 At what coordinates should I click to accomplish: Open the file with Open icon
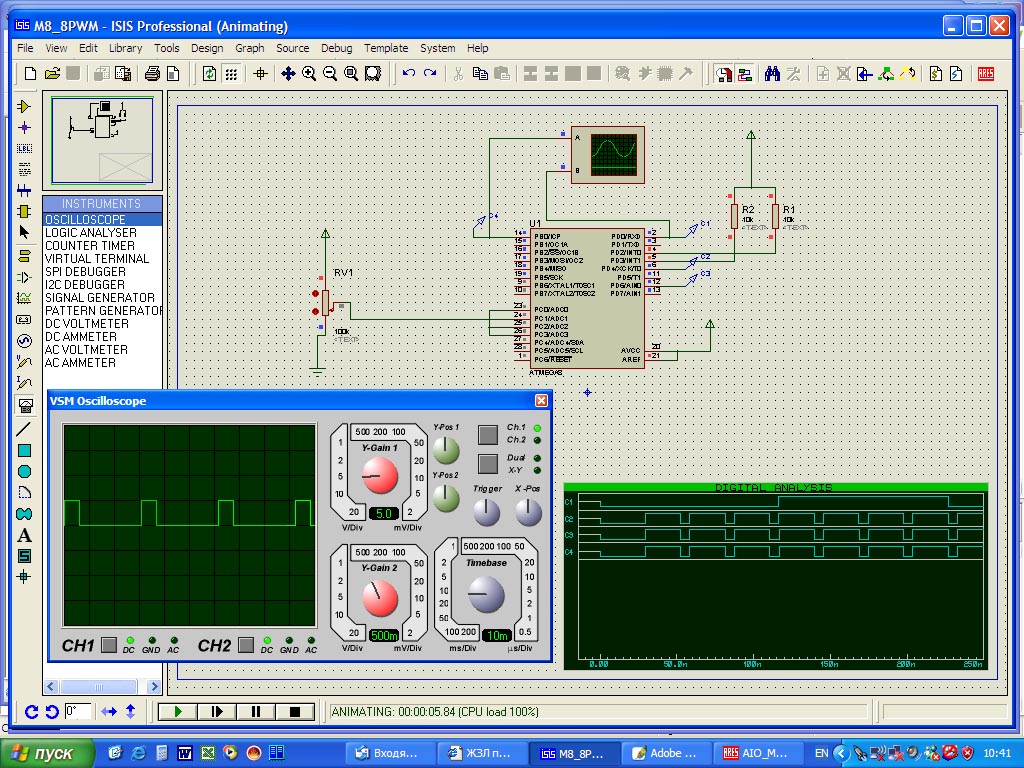[x=52, y=73]
